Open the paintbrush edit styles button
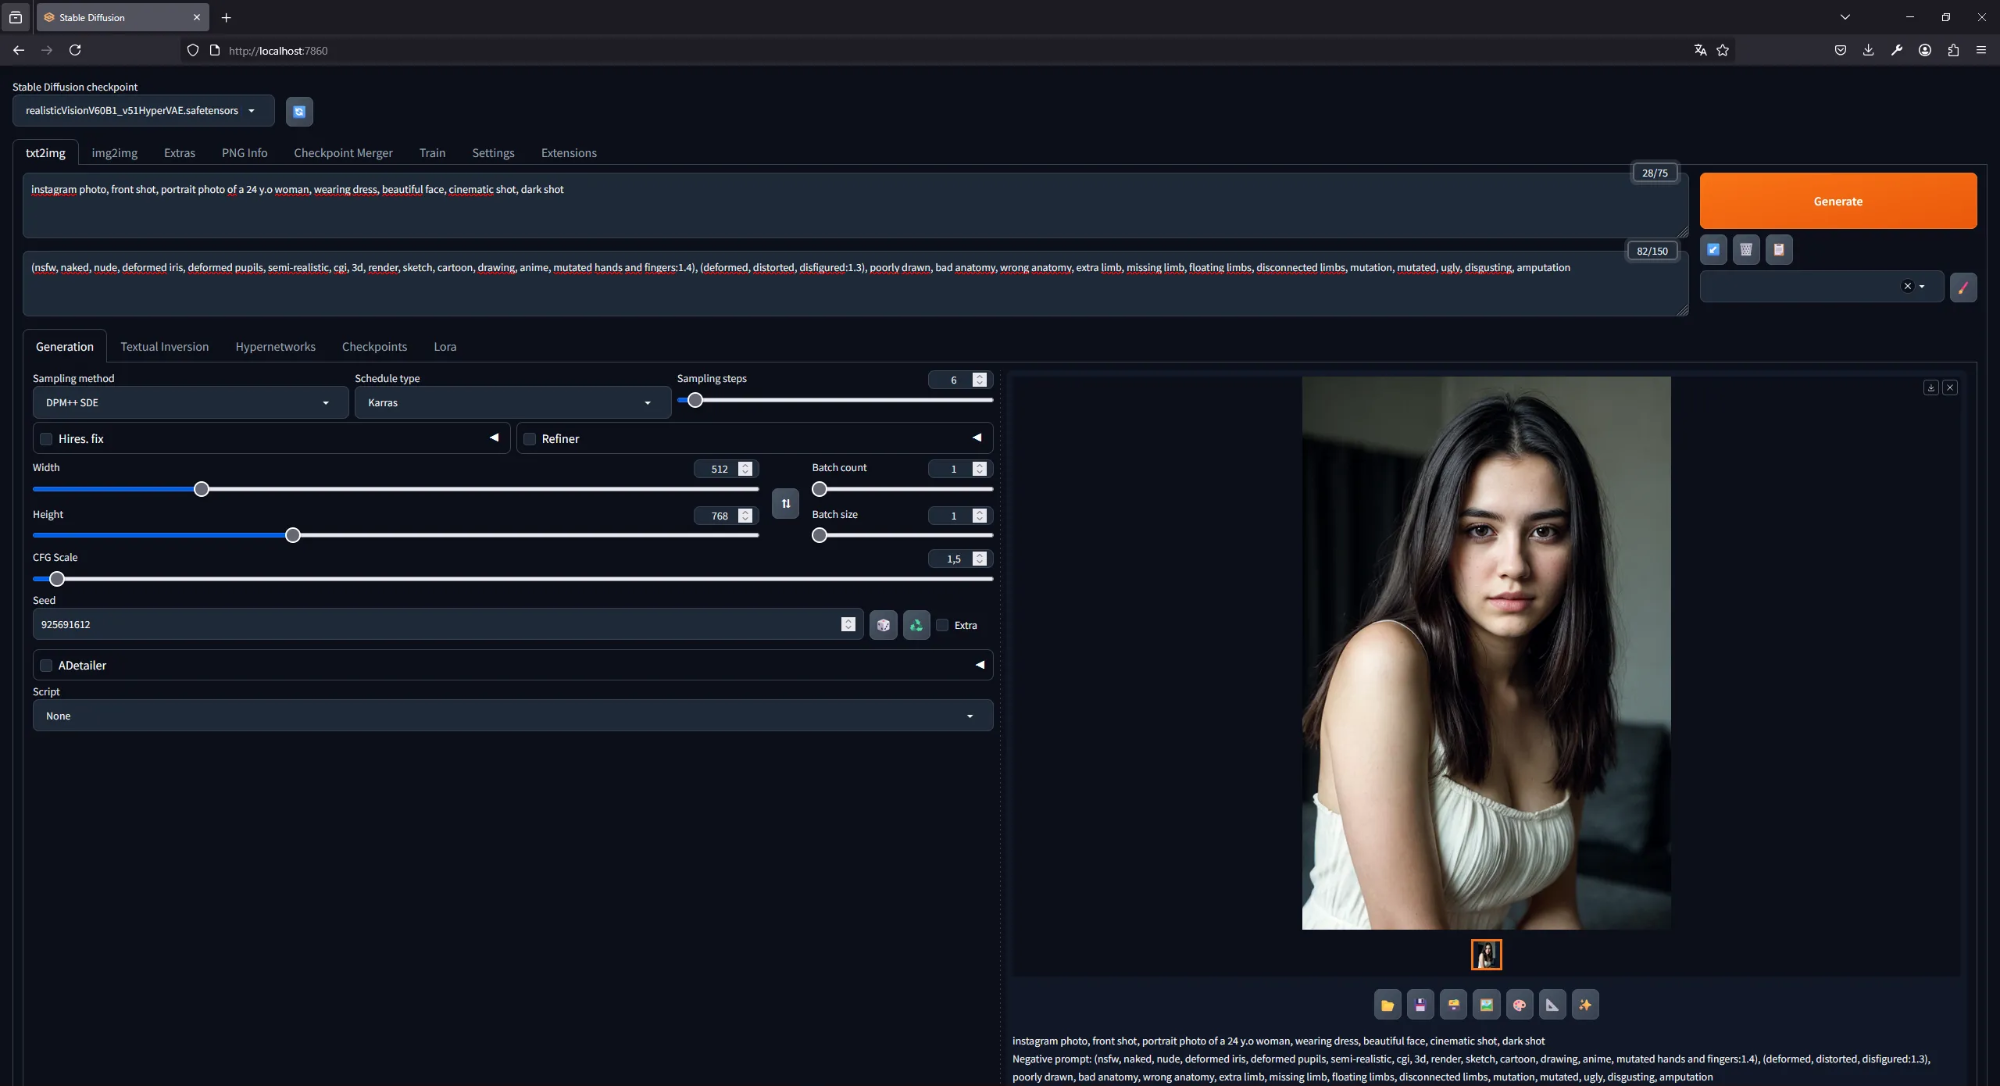This screenshot has width=2000, height=1086. click(1963, 287)
